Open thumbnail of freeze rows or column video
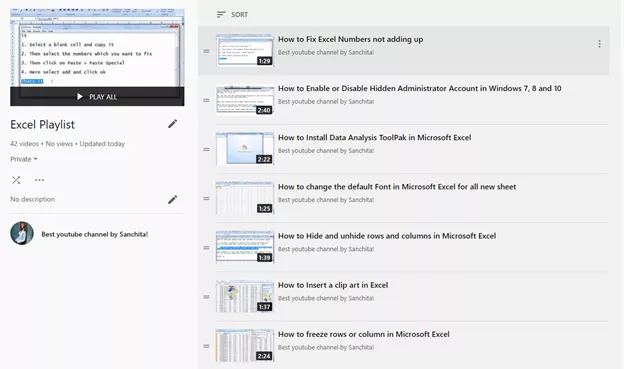Screen dimensions: 624x369 (245, 345)
